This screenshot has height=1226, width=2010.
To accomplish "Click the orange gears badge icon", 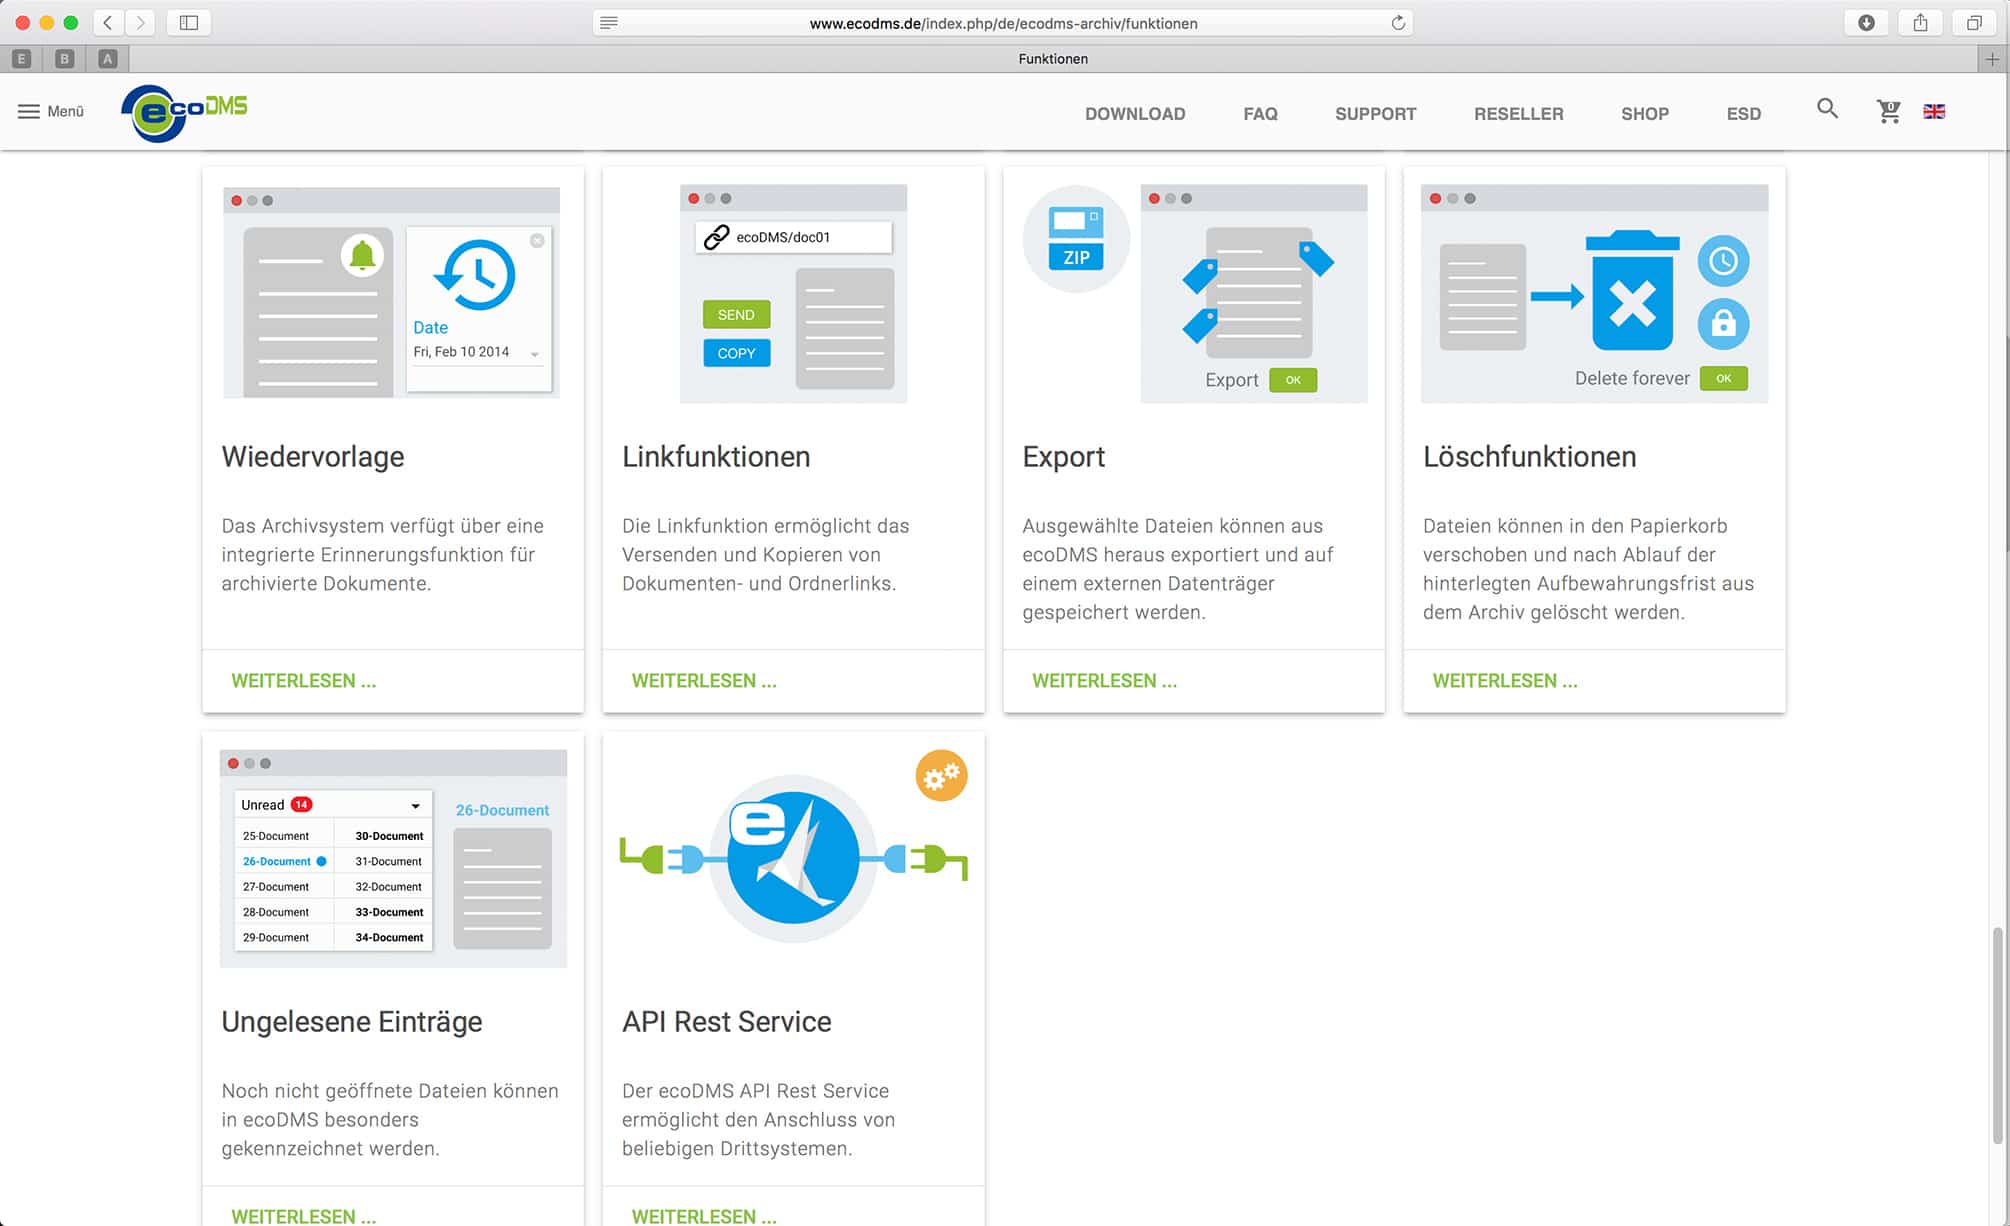I will (x=941, y=776).
